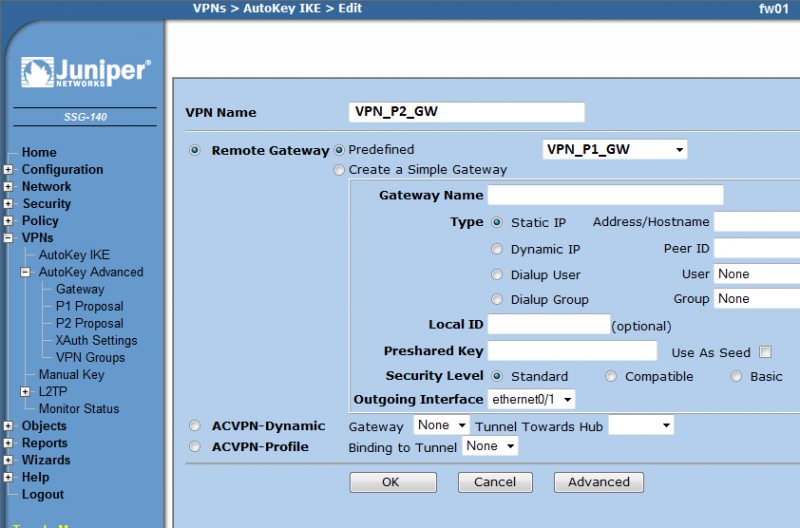The height and width of the screenshot is (528, 800).
Task: Open the Objects menu label
Action: pos(44,425)
